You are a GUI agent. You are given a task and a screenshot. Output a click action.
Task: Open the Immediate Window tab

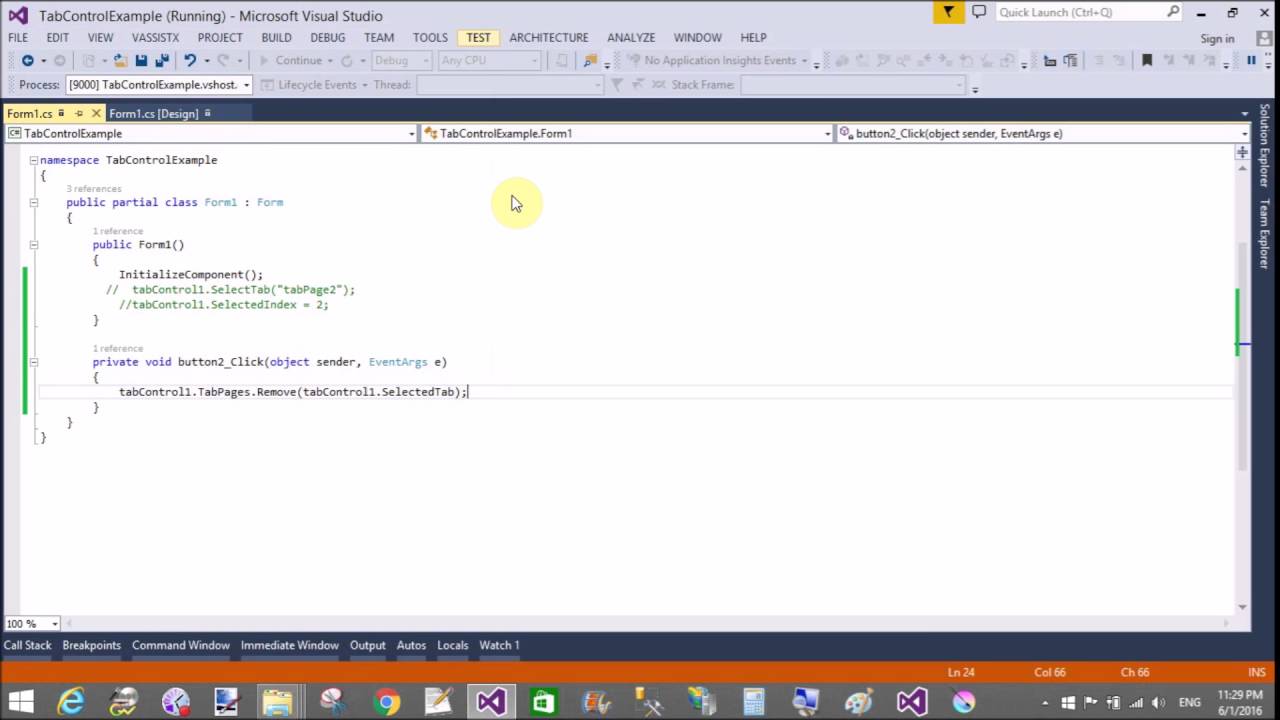[289, 645]
